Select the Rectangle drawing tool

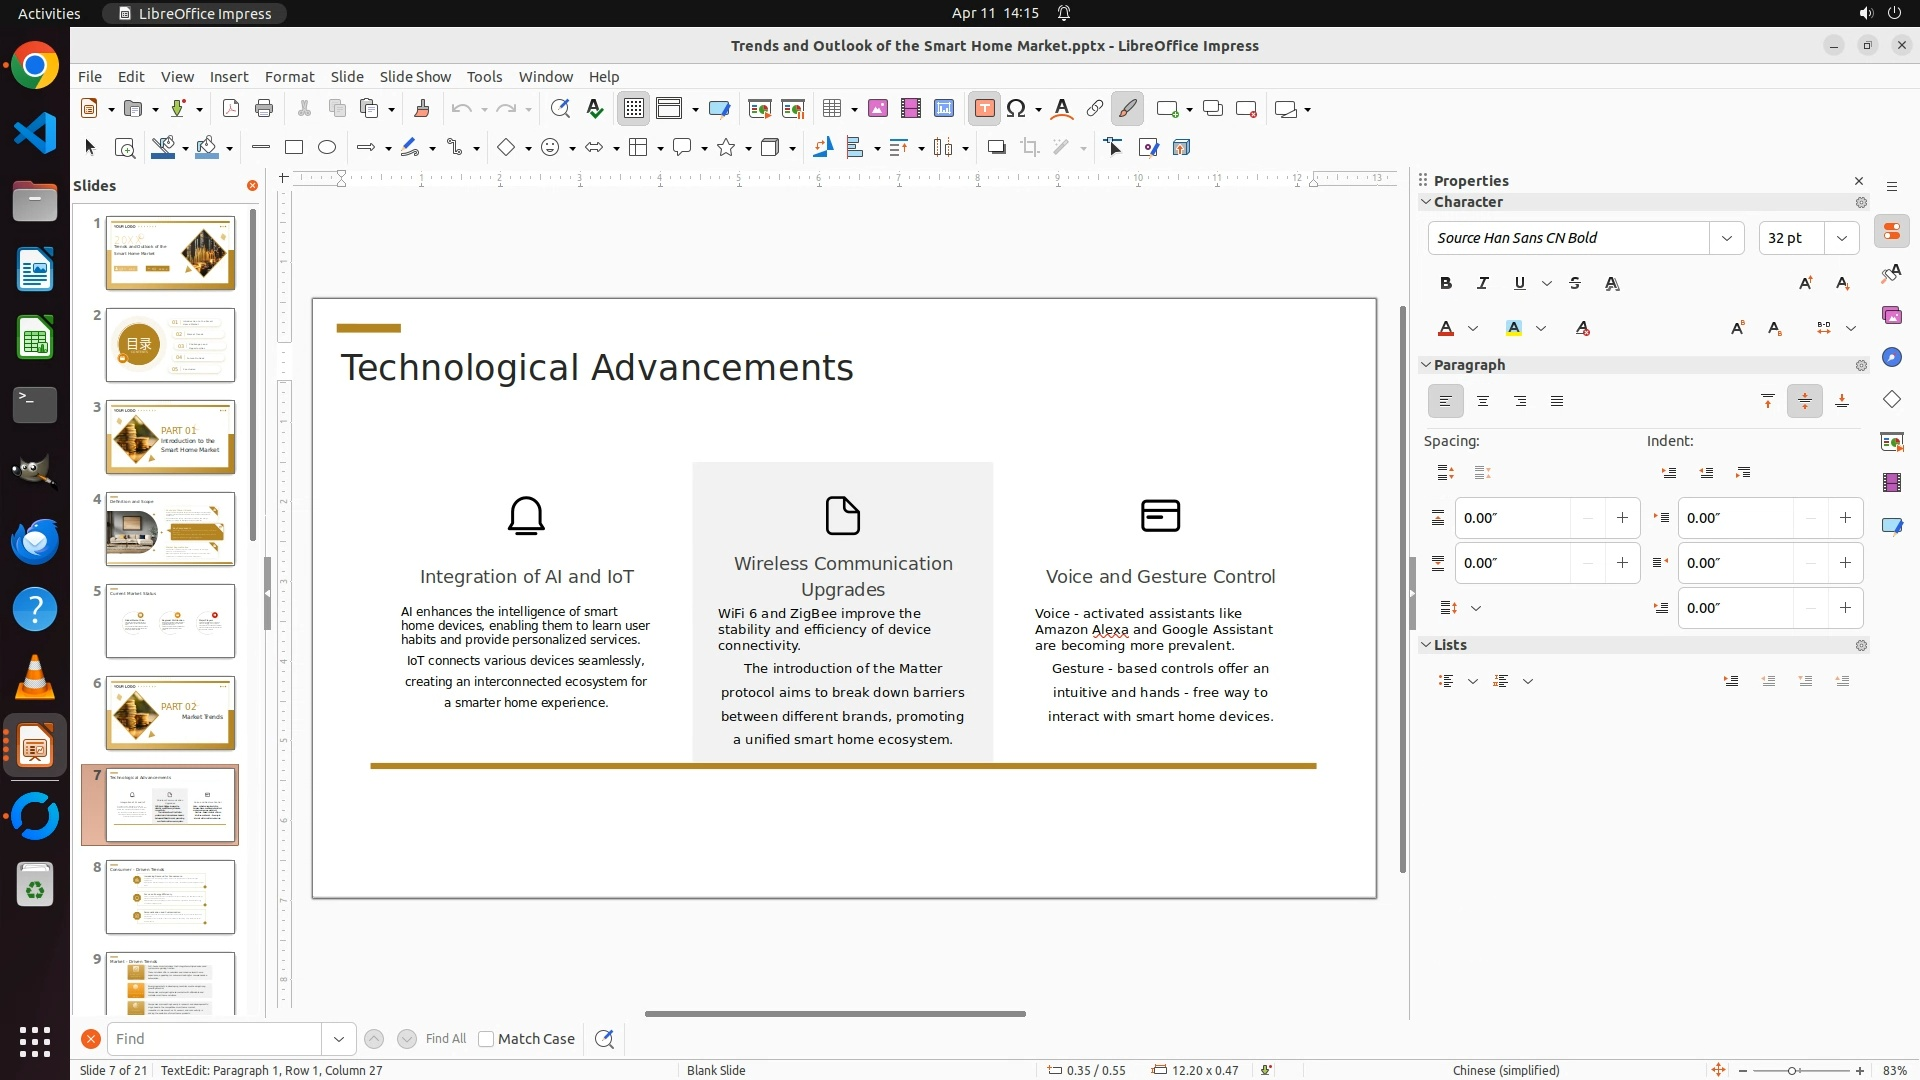click(294, 148)
